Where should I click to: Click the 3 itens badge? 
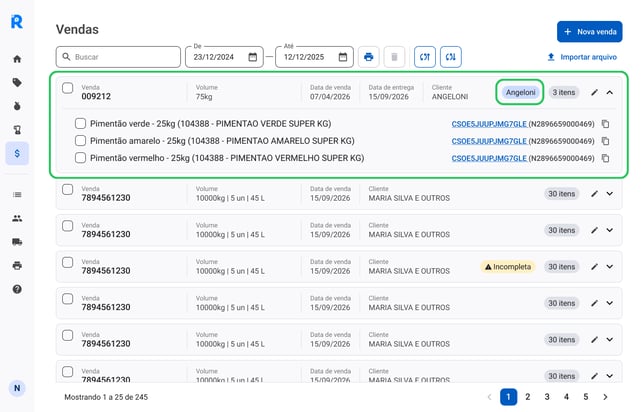click(564, 92)
